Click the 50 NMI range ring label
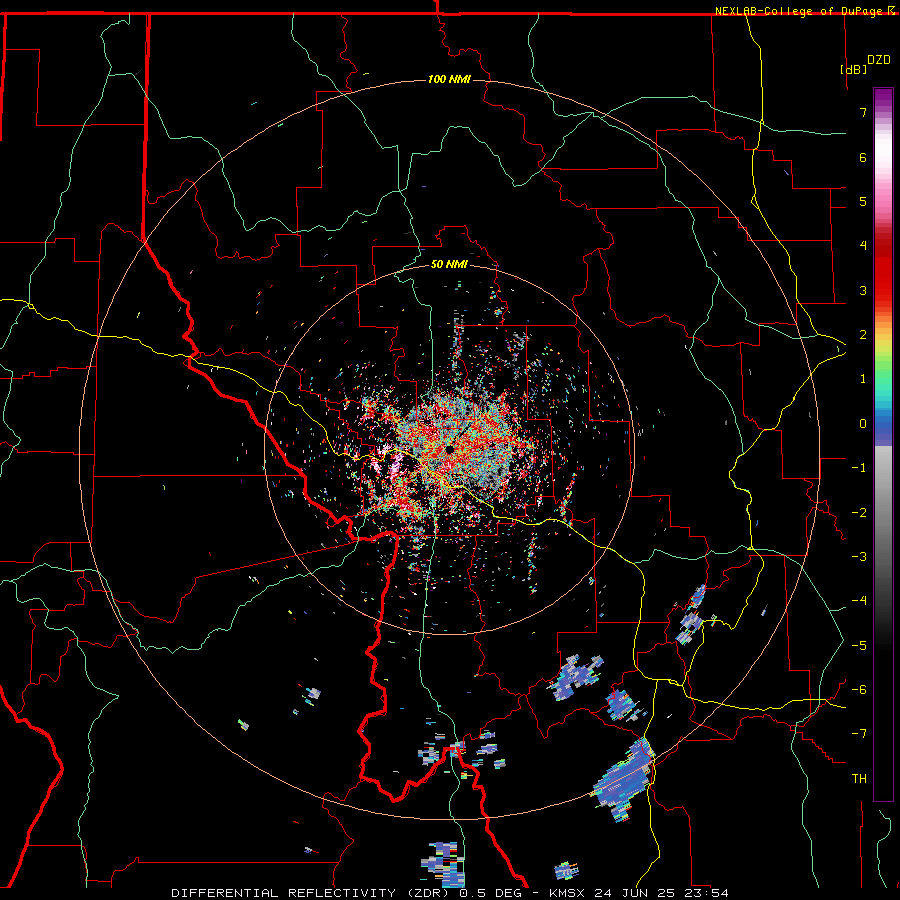 click(449, 264)
